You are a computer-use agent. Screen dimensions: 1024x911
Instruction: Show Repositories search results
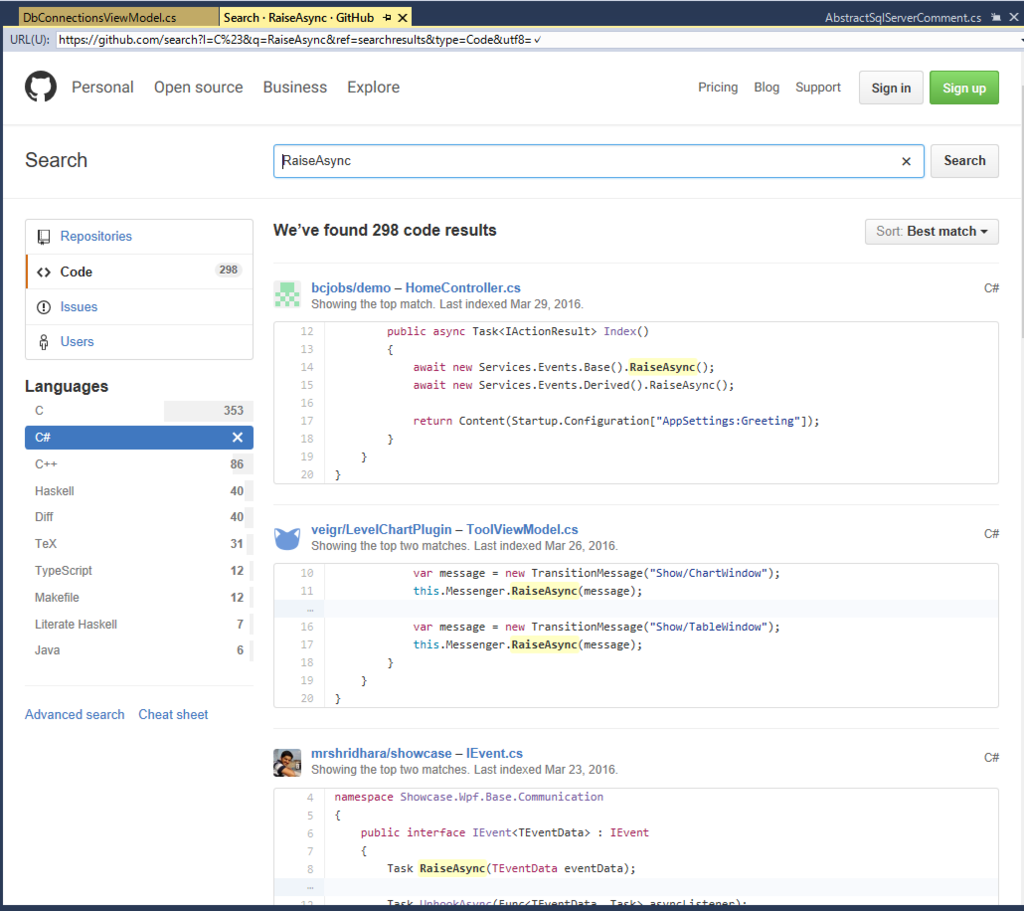tap(96, 236)
